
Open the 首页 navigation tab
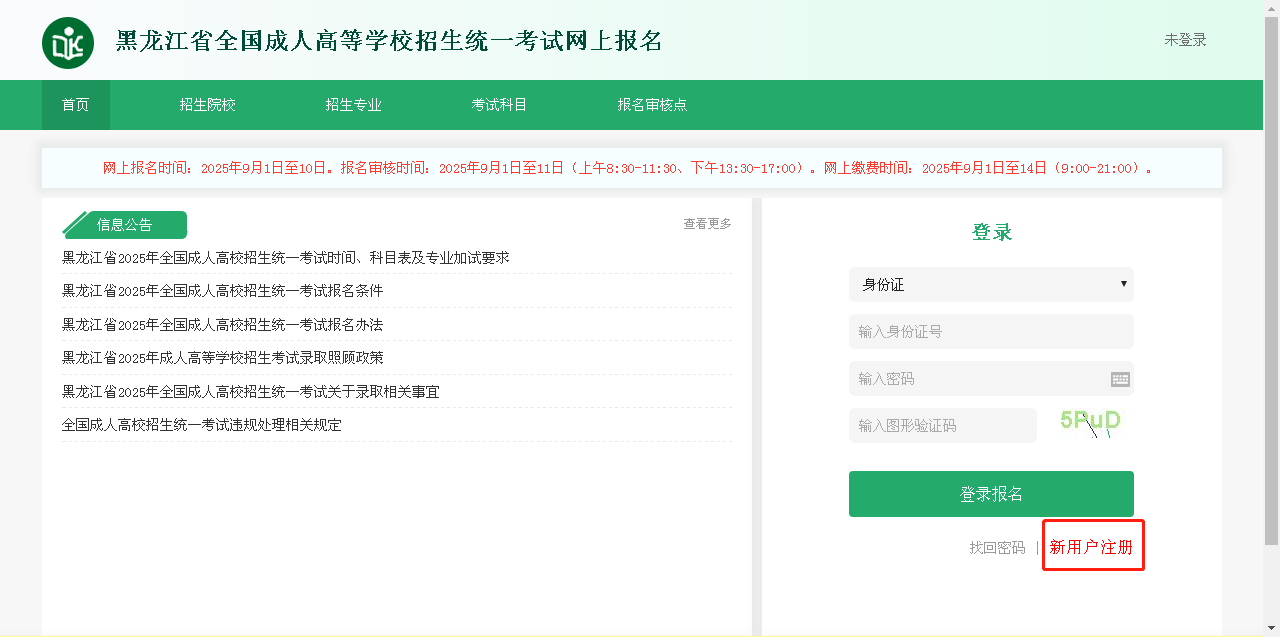pos(75,105)
